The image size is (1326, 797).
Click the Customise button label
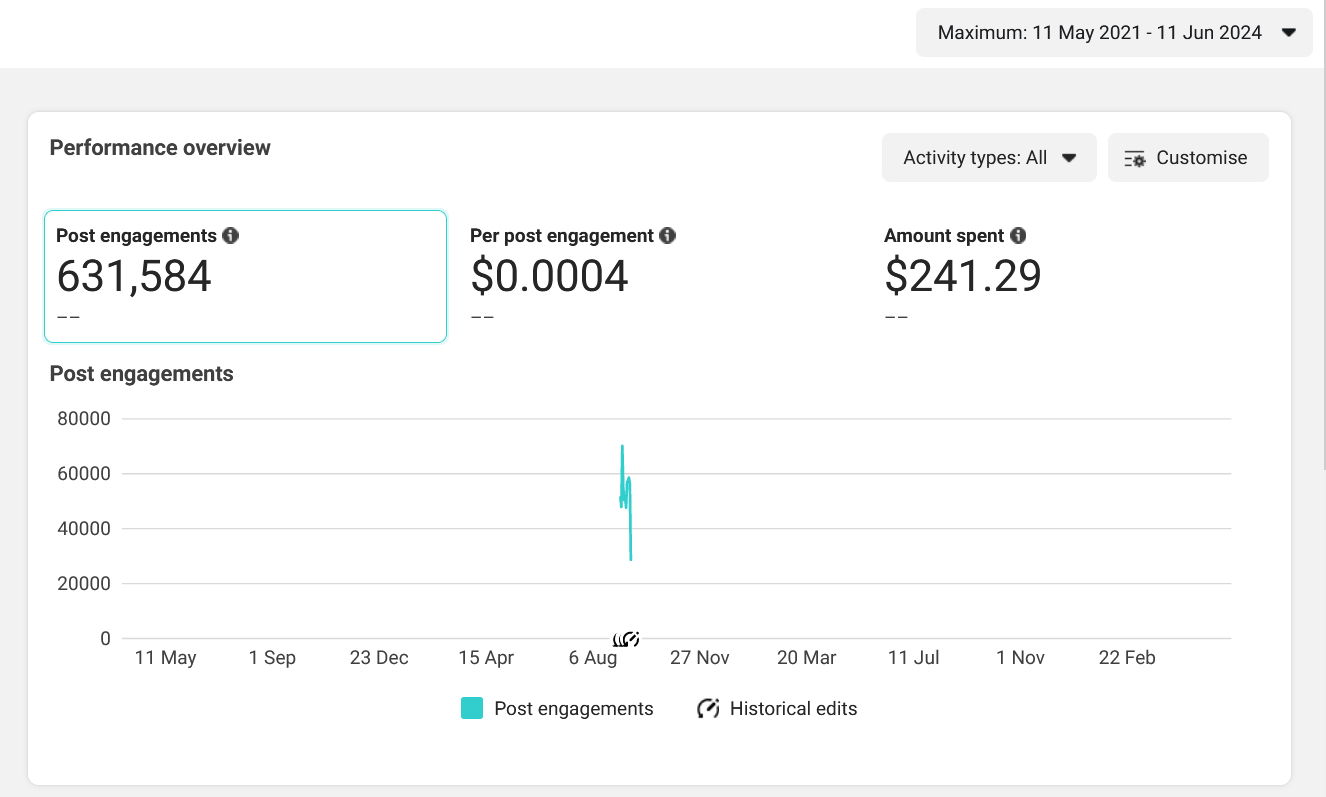click(x=1201, y=158)
